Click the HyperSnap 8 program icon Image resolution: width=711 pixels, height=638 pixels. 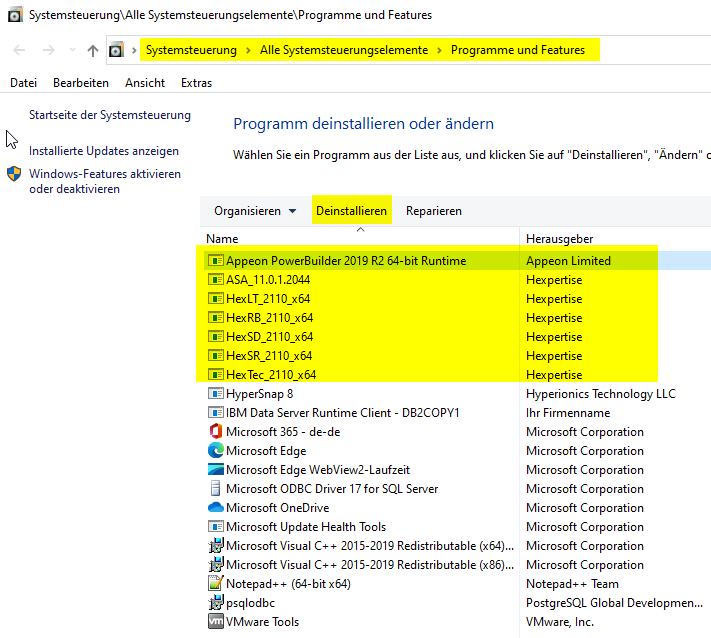(215, 393)
